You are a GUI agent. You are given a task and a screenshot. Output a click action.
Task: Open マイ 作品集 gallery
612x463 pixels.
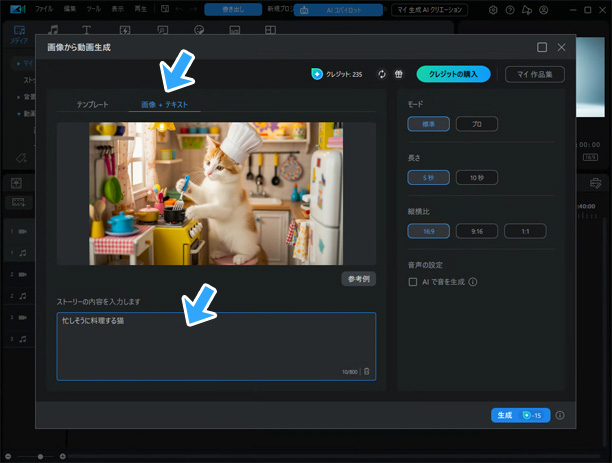coord(535,74)
